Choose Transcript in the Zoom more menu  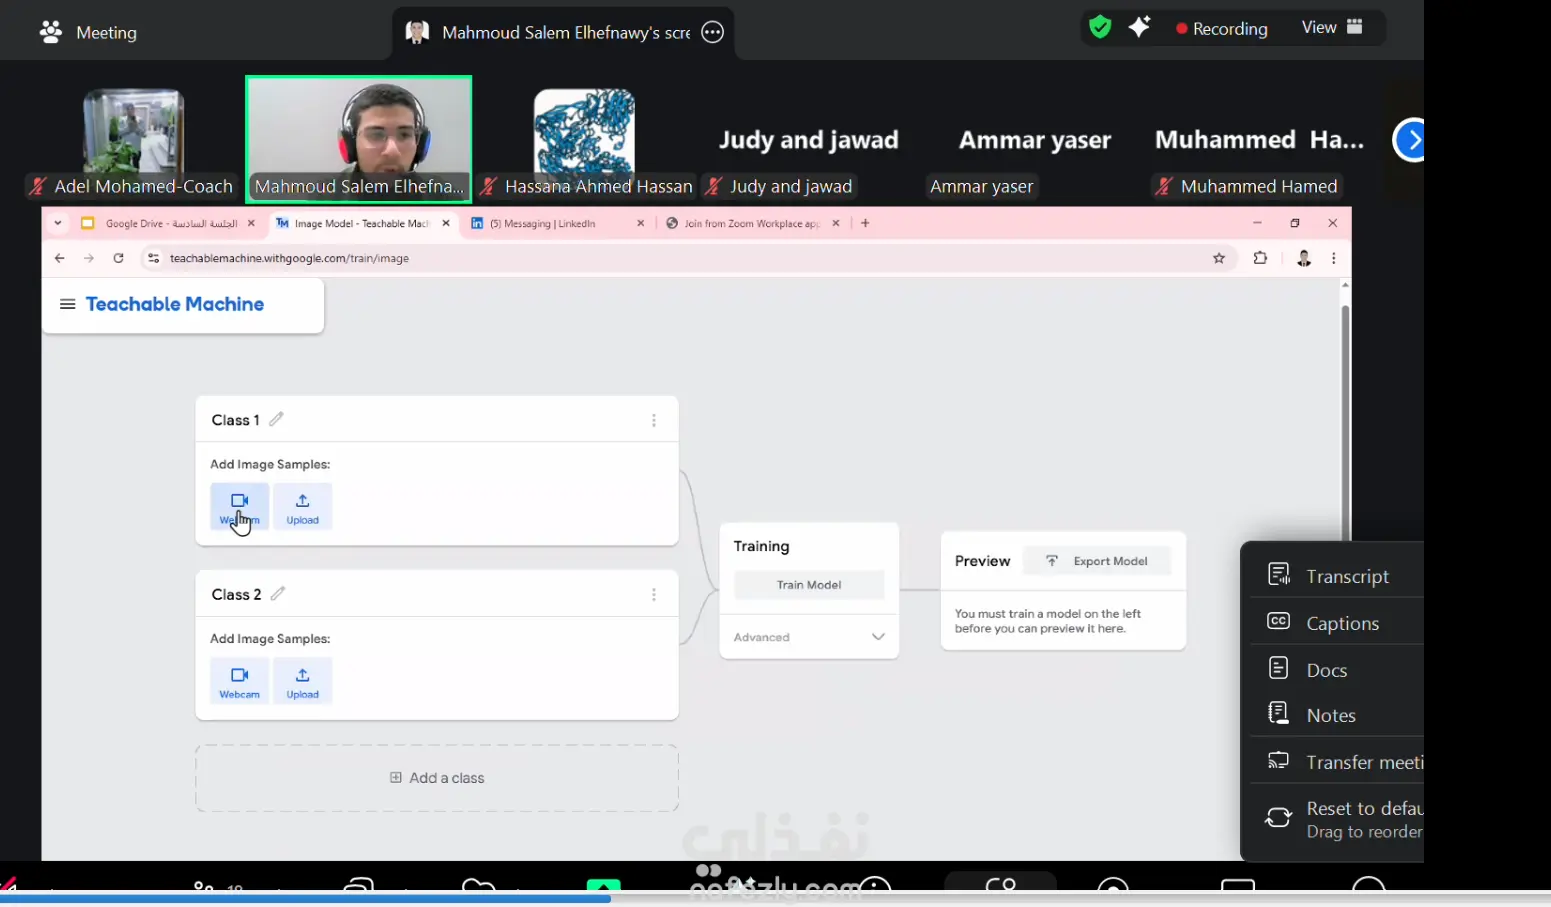coord(1338,576)
